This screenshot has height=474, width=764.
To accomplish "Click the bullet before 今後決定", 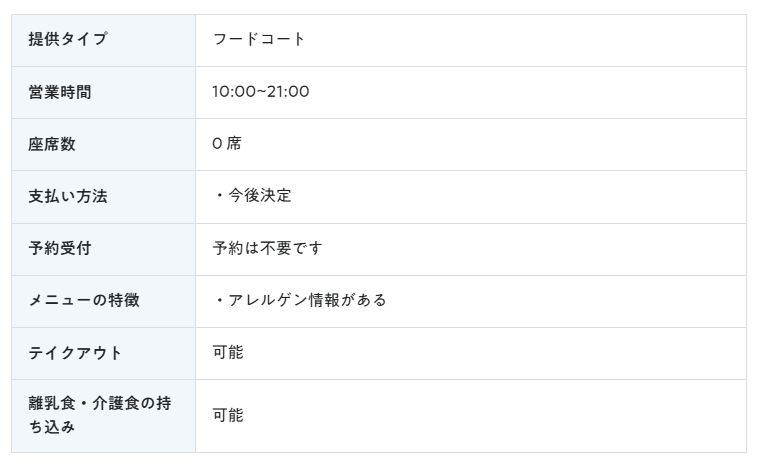I will tap(220, 195).
